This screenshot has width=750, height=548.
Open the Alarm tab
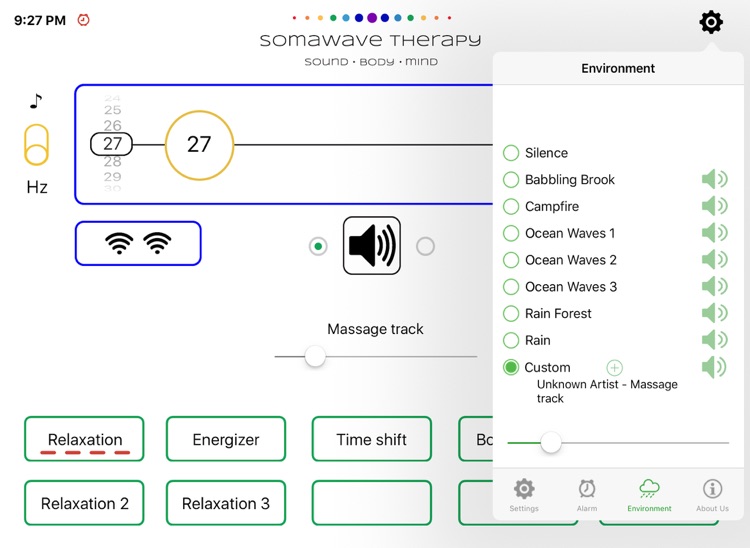pos(587,495)
